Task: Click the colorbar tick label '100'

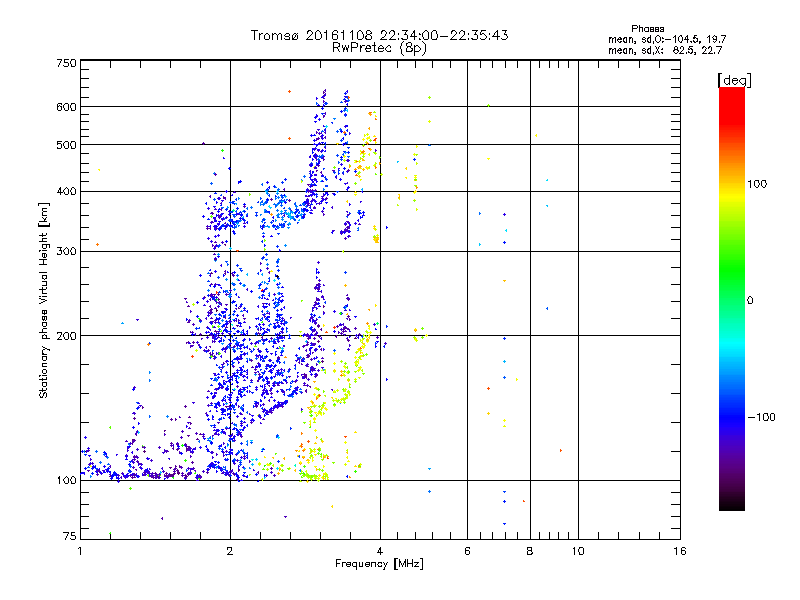Action: (757, 184)
